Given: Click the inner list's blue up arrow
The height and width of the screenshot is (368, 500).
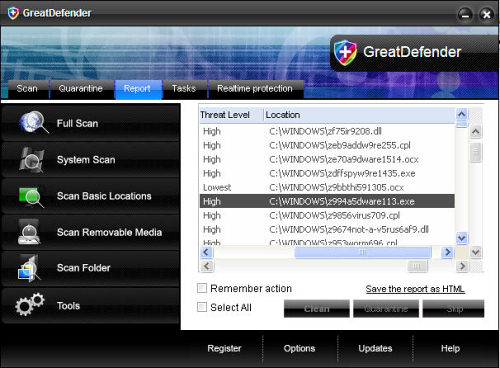Looking at the screenshot, I should pyautogui.click(x=462, y=115).
